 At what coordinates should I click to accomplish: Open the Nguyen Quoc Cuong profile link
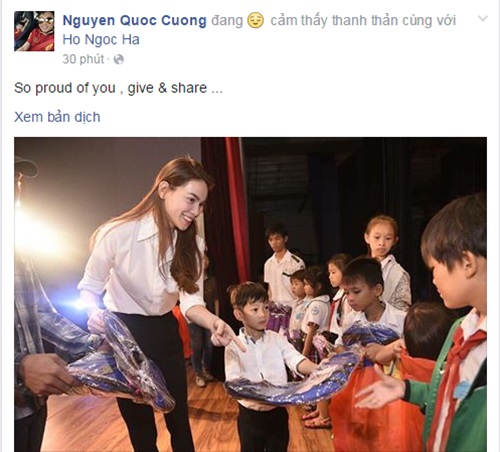pyautogui.click(x=135, y=21)
